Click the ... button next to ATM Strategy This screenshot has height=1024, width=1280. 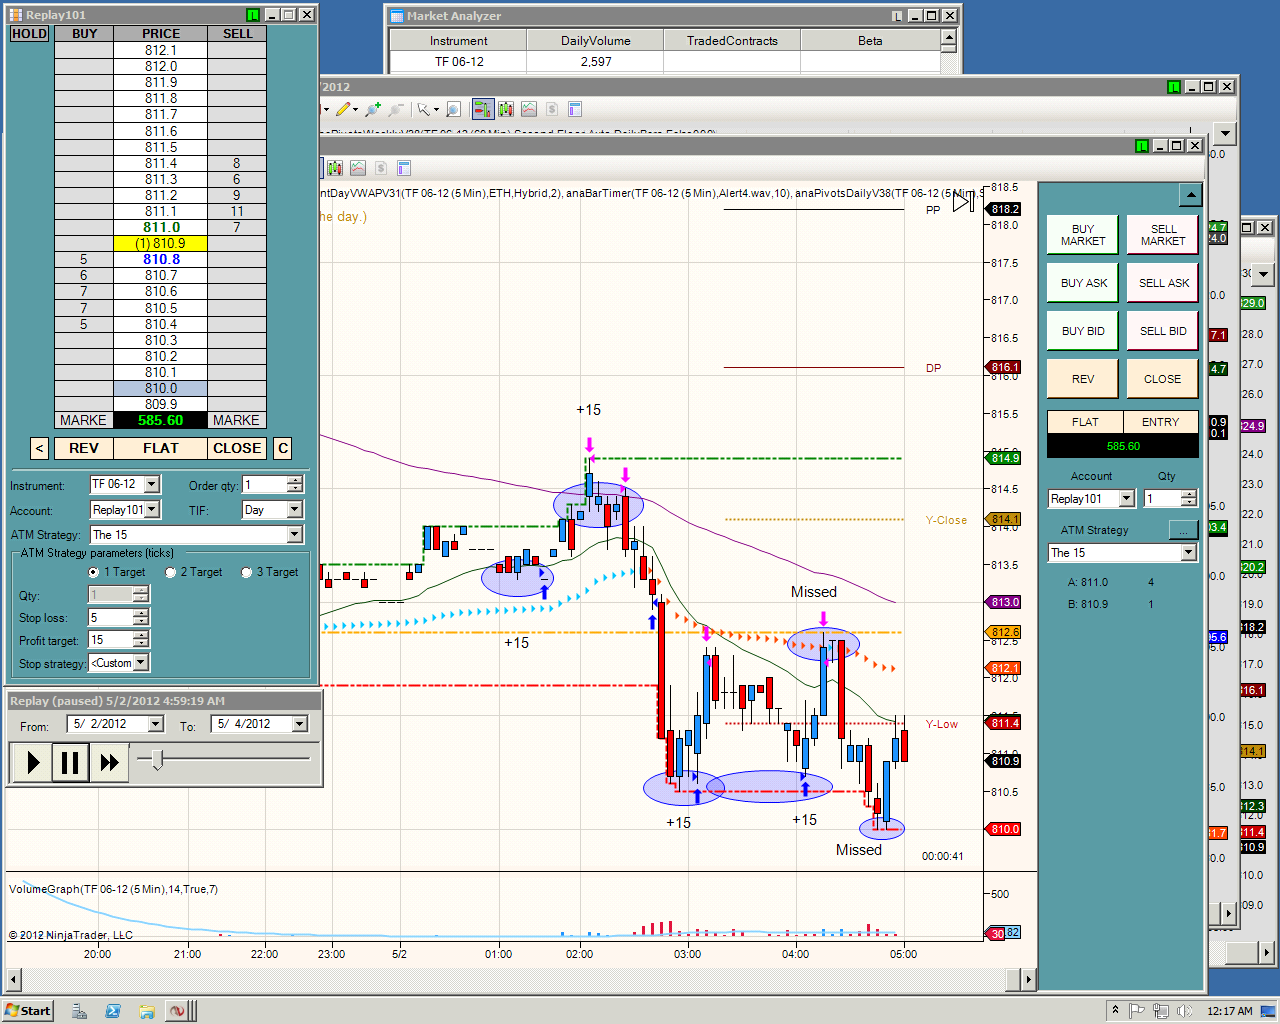tap(1183, 530)
